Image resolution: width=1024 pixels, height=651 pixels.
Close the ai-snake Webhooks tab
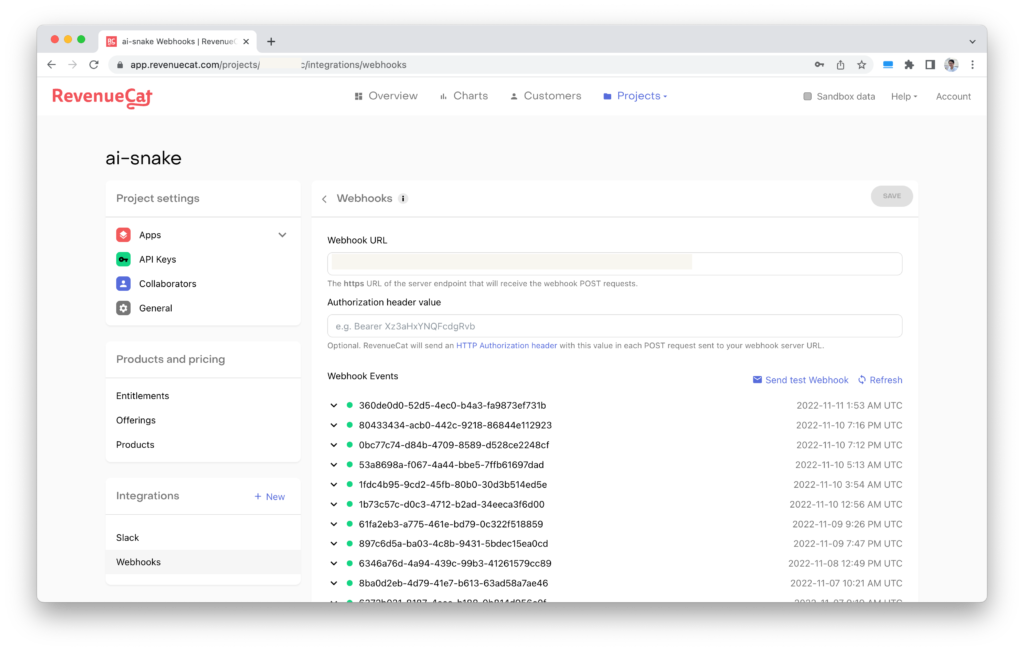(246, 42)
